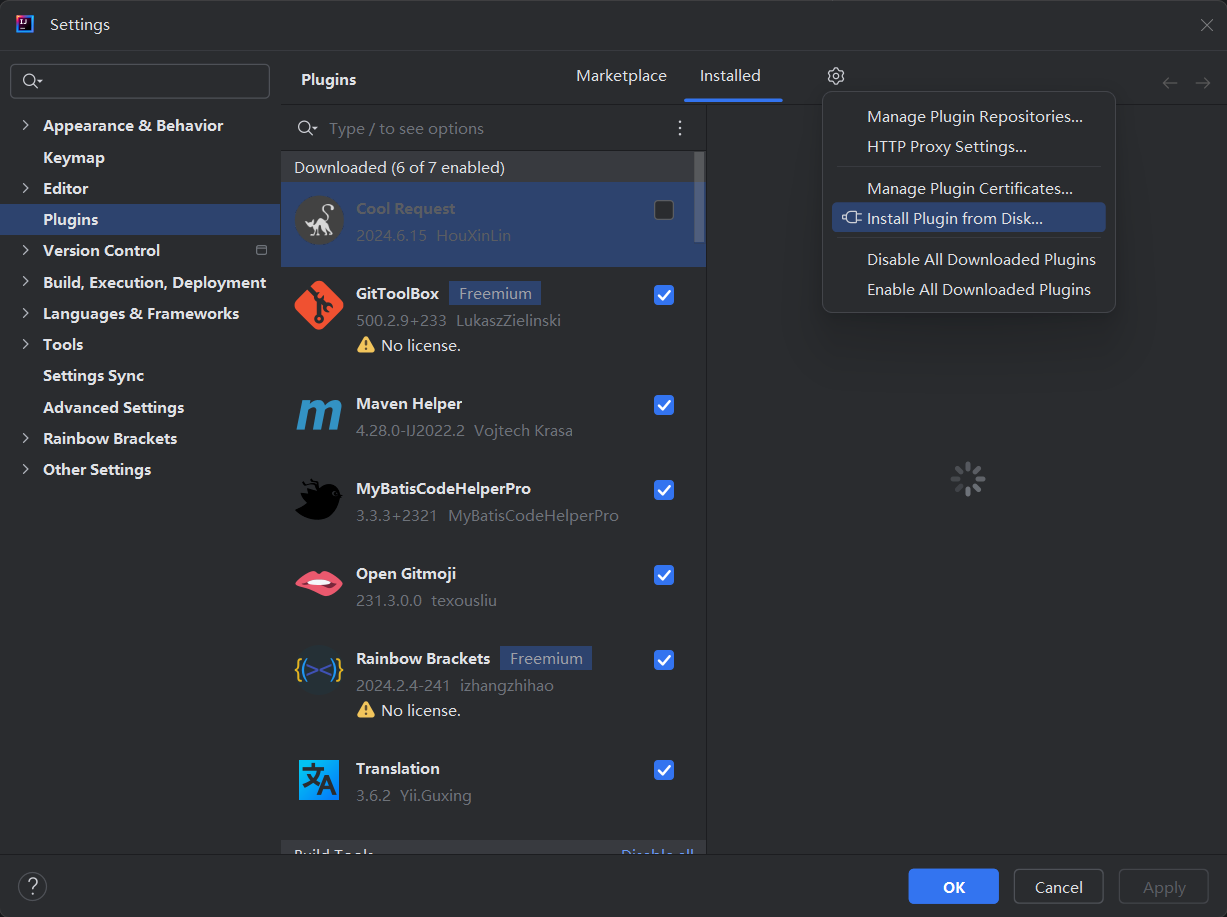Open help with the question mark button

point(32,886)
